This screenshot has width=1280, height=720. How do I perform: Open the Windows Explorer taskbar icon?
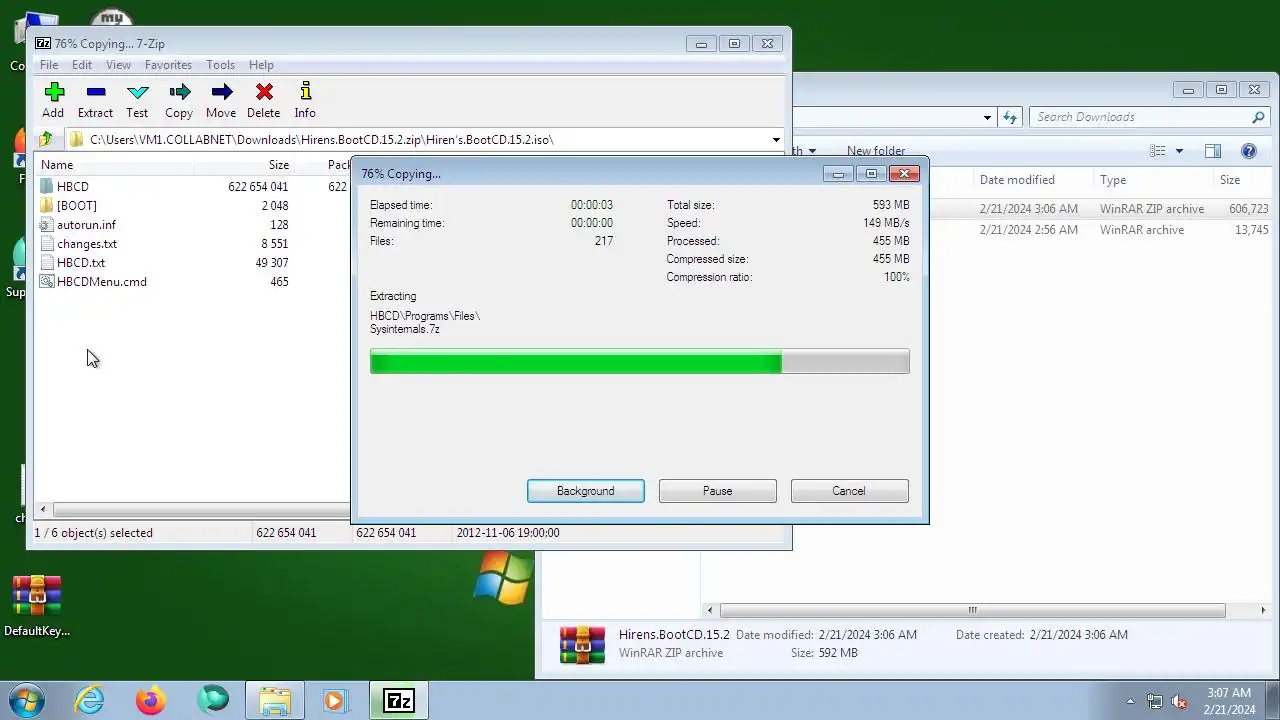pyautogui.click(x=274, y=700)
